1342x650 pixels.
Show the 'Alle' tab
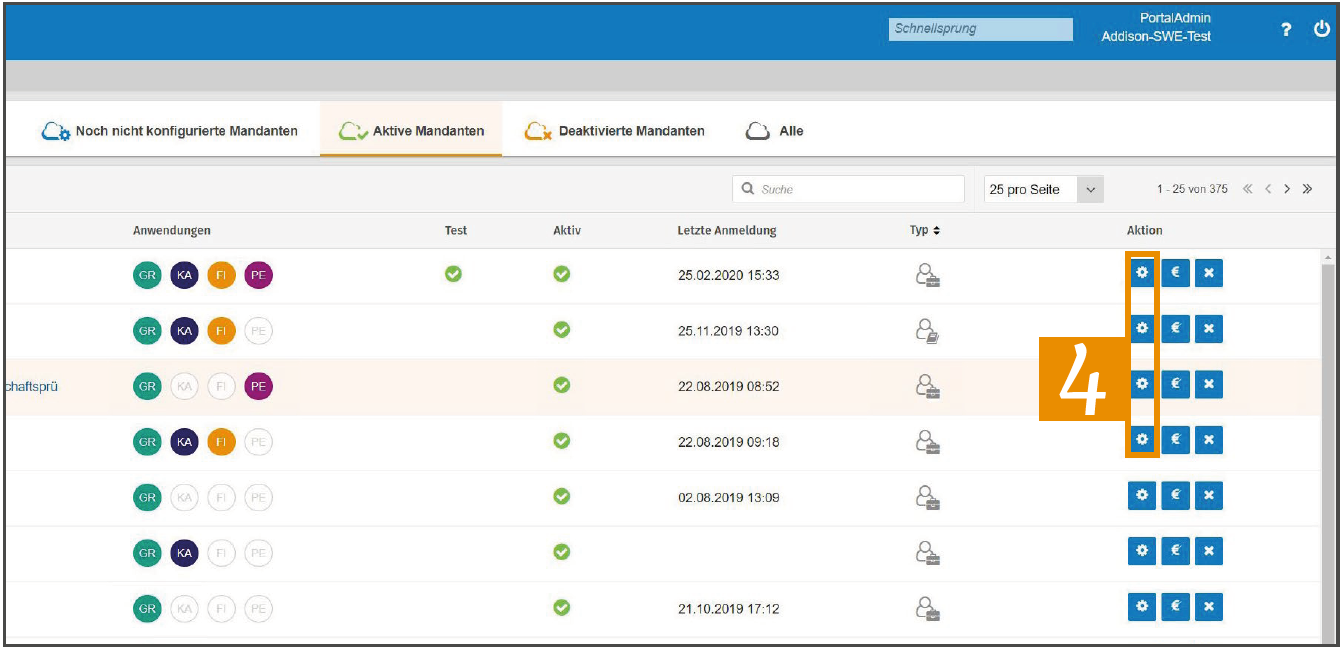tap(775, 131)
